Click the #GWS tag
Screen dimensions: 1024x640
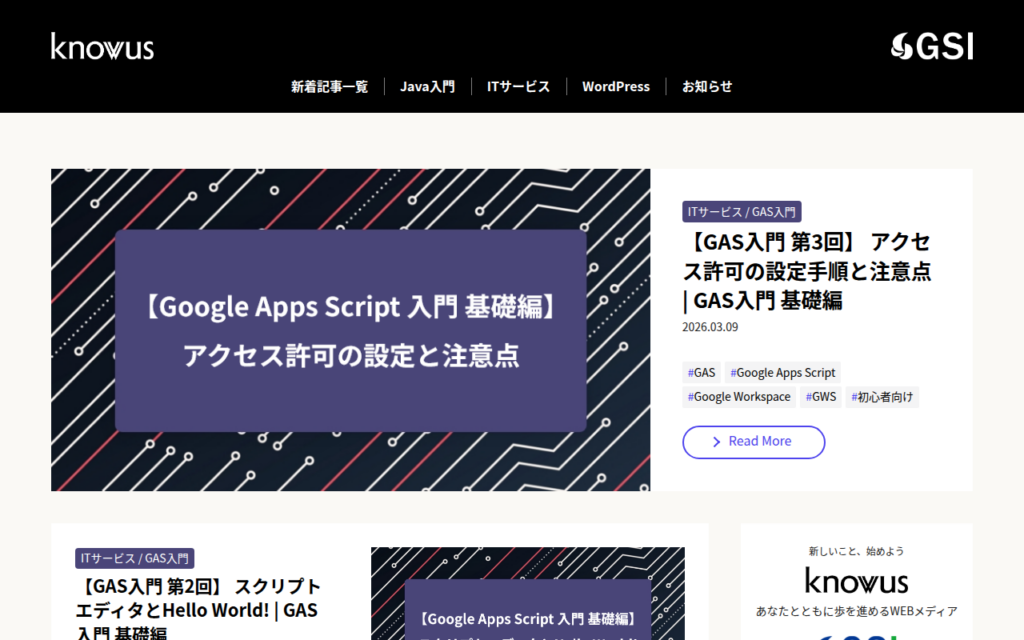[820, 397]
